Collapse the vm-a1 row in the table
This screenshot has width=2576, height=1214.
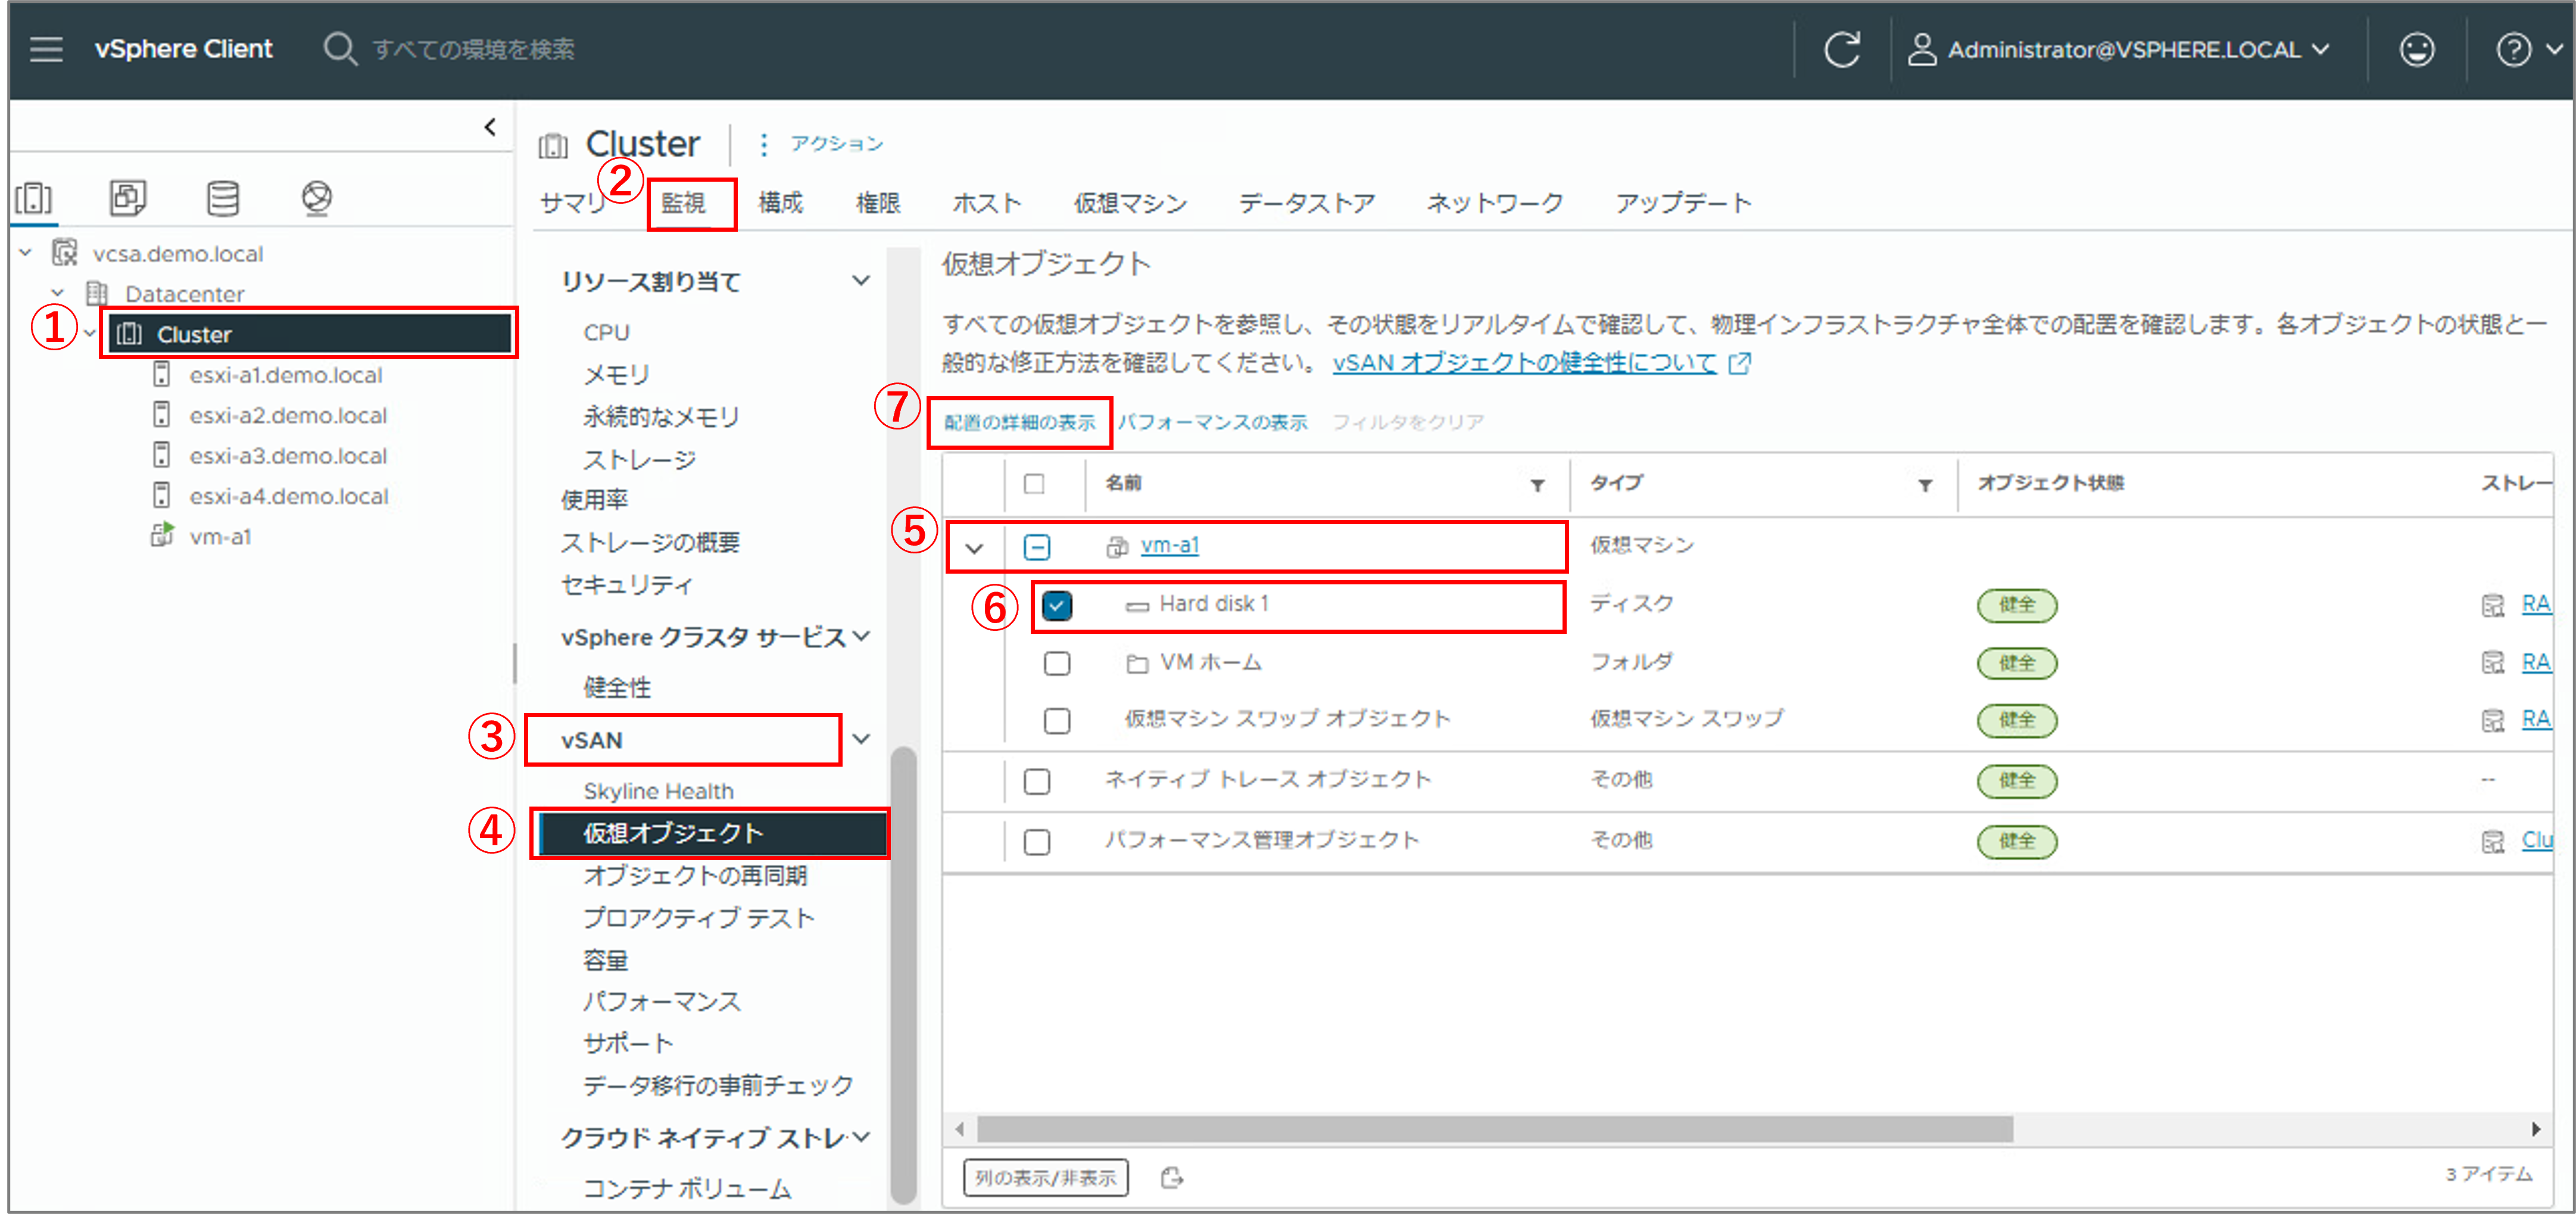pyautogui.click(x=974, y=548)
